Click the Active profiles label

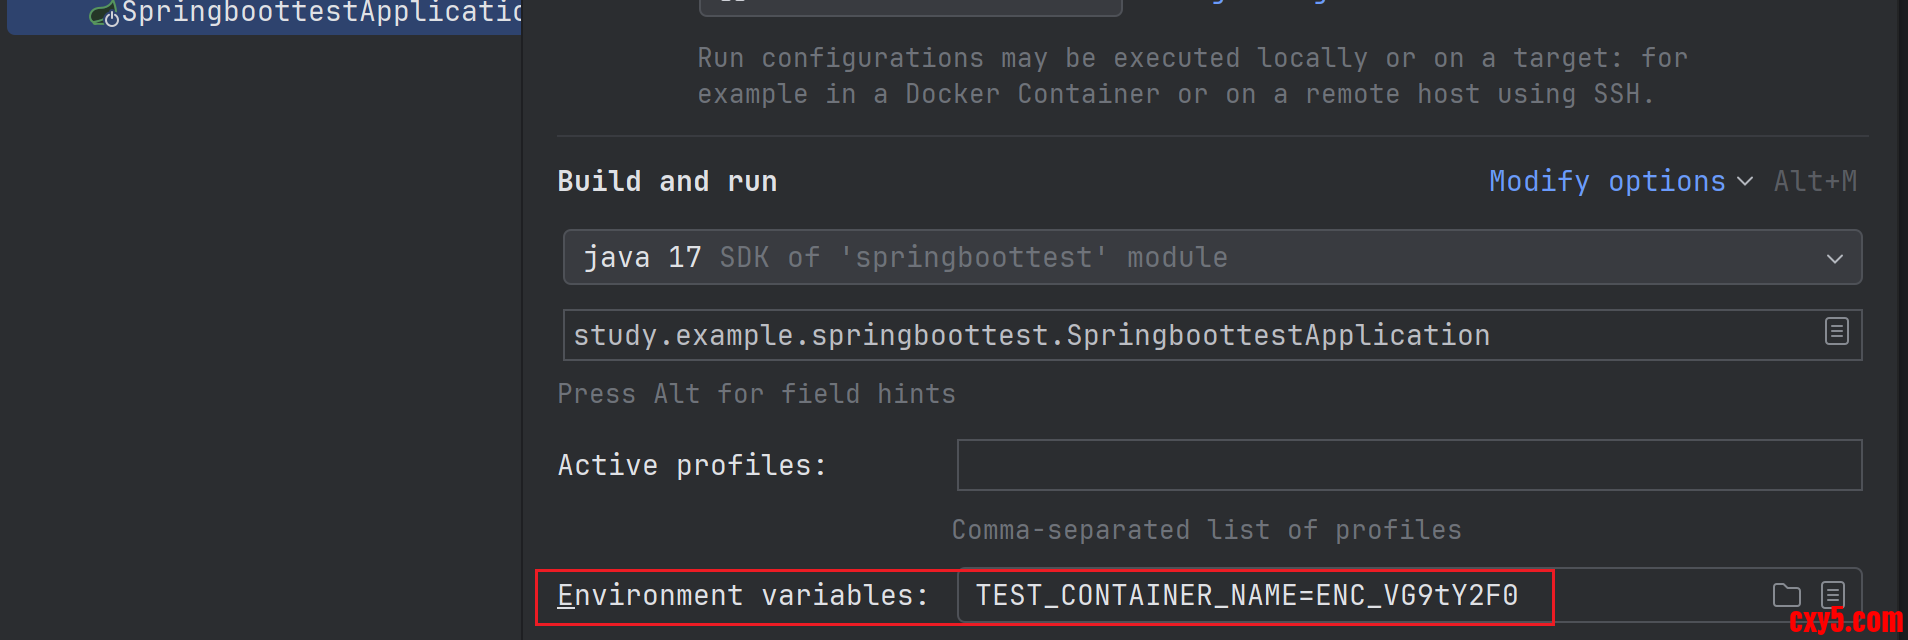(692, 466)
